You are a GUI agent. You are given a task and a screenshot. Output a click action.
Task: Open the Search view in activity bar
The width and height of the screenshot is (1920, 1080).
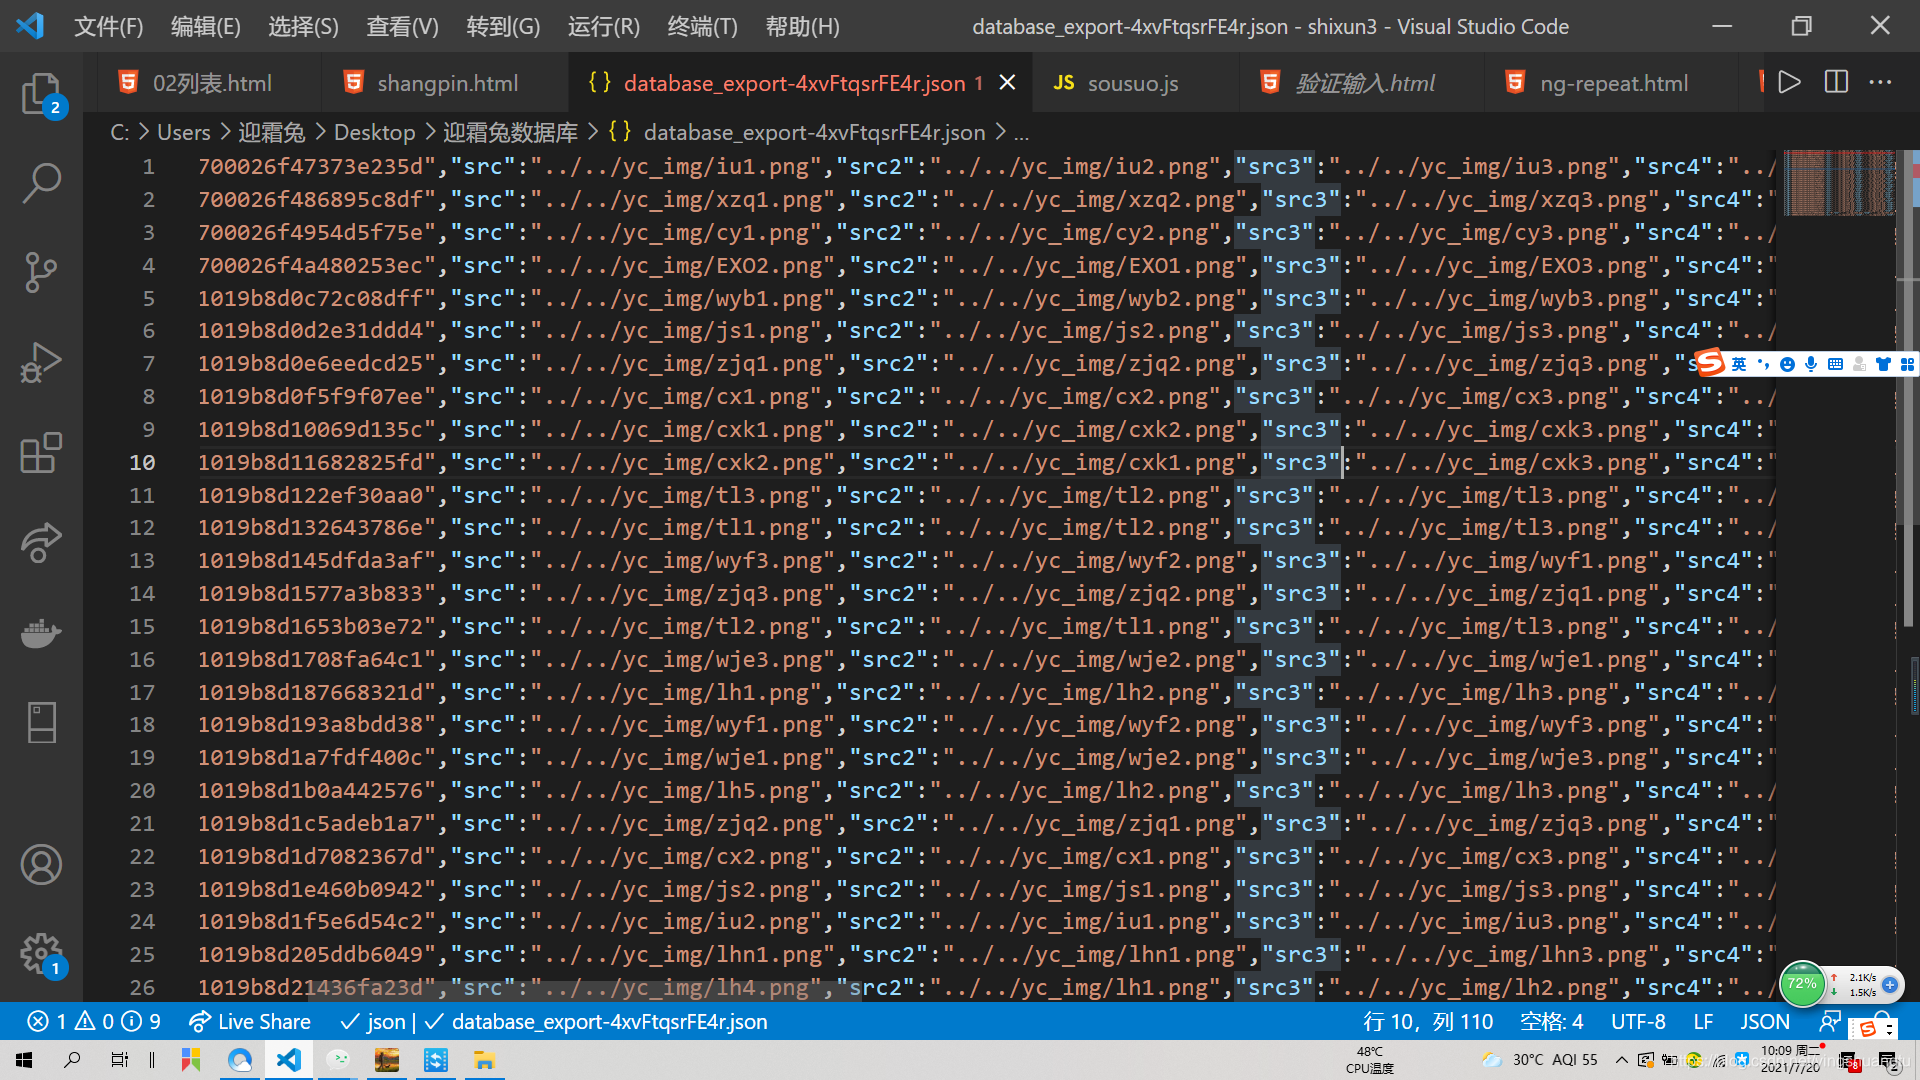point(41,184)
